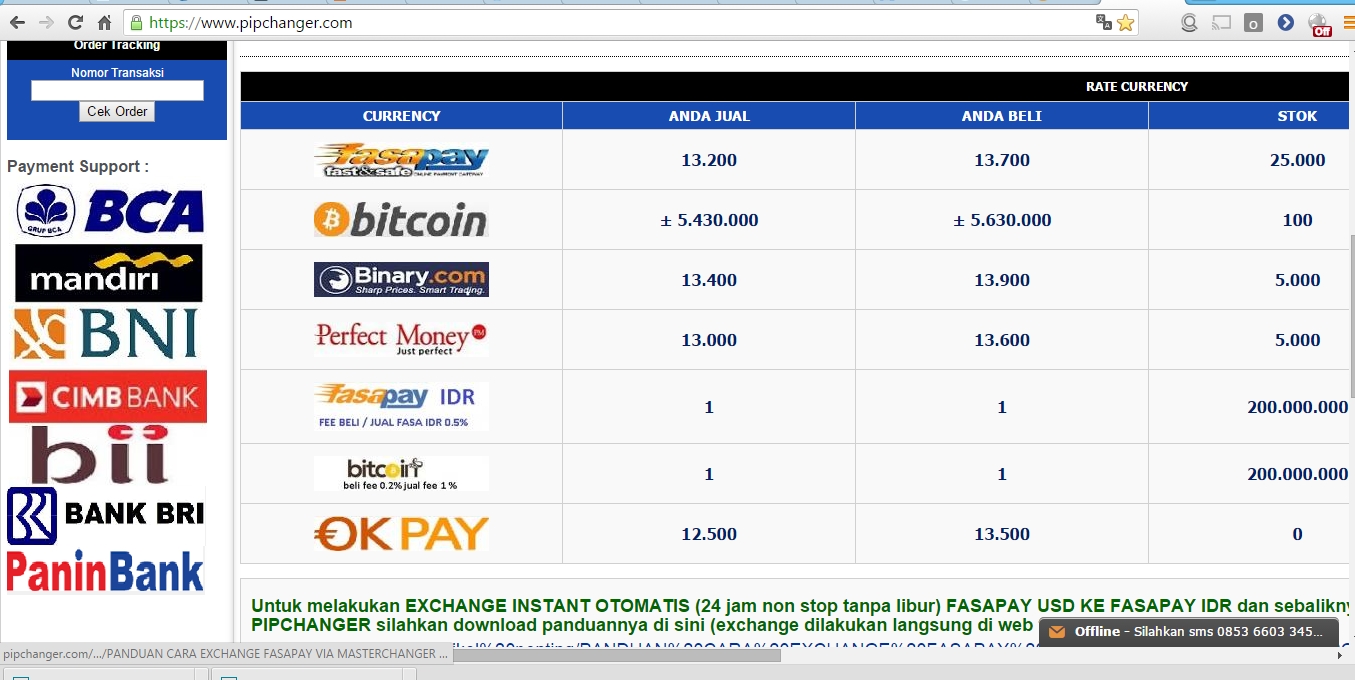Click OKPAY stock value 0
Viewport: 1355px width, 680px height.
(x=1297, y=534)
